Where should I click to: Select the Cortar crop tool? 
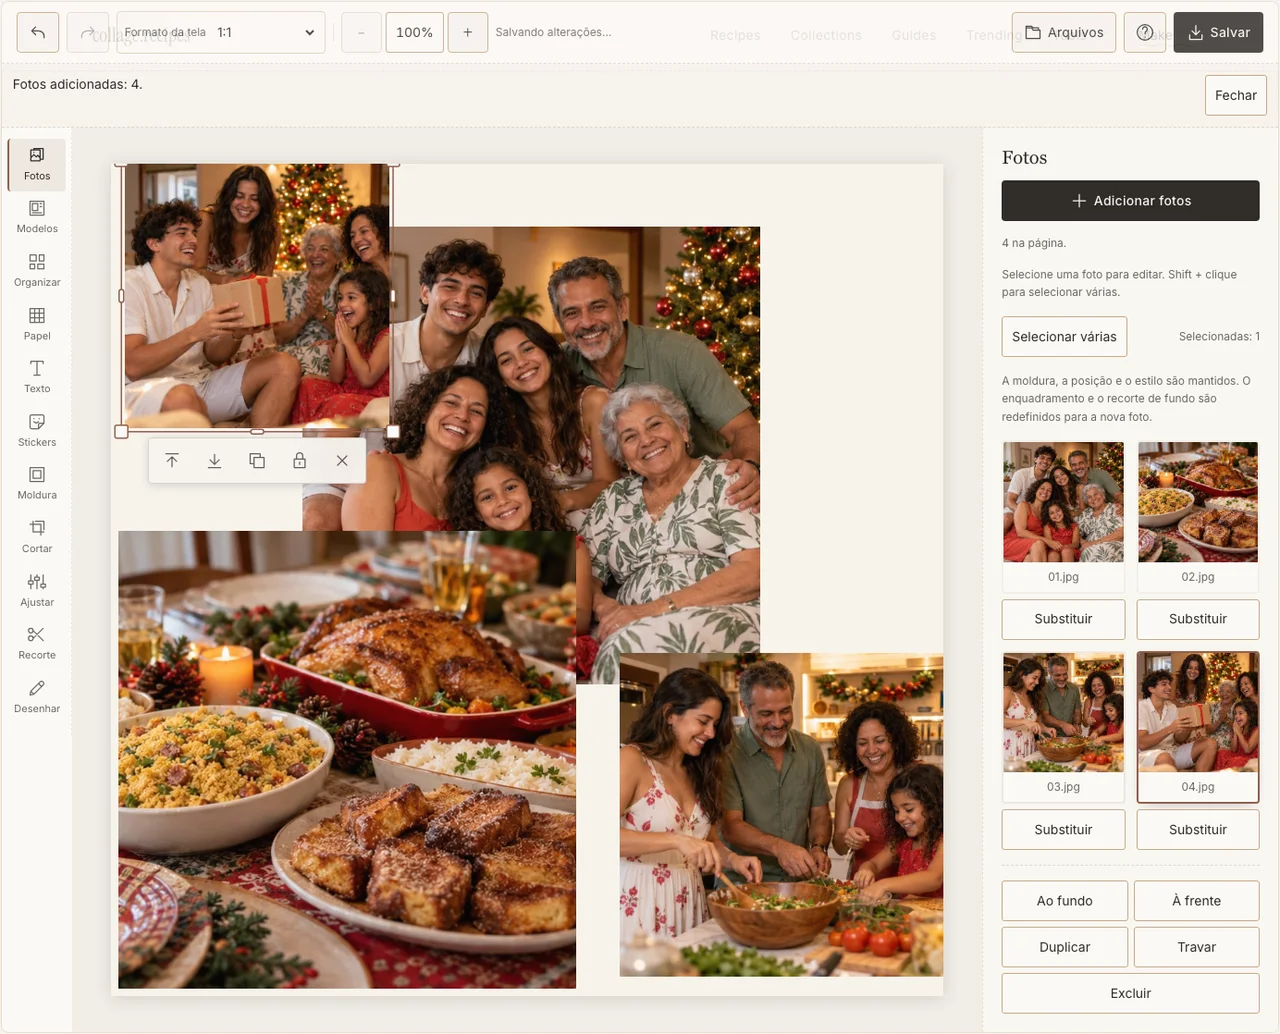click(37, 537)
